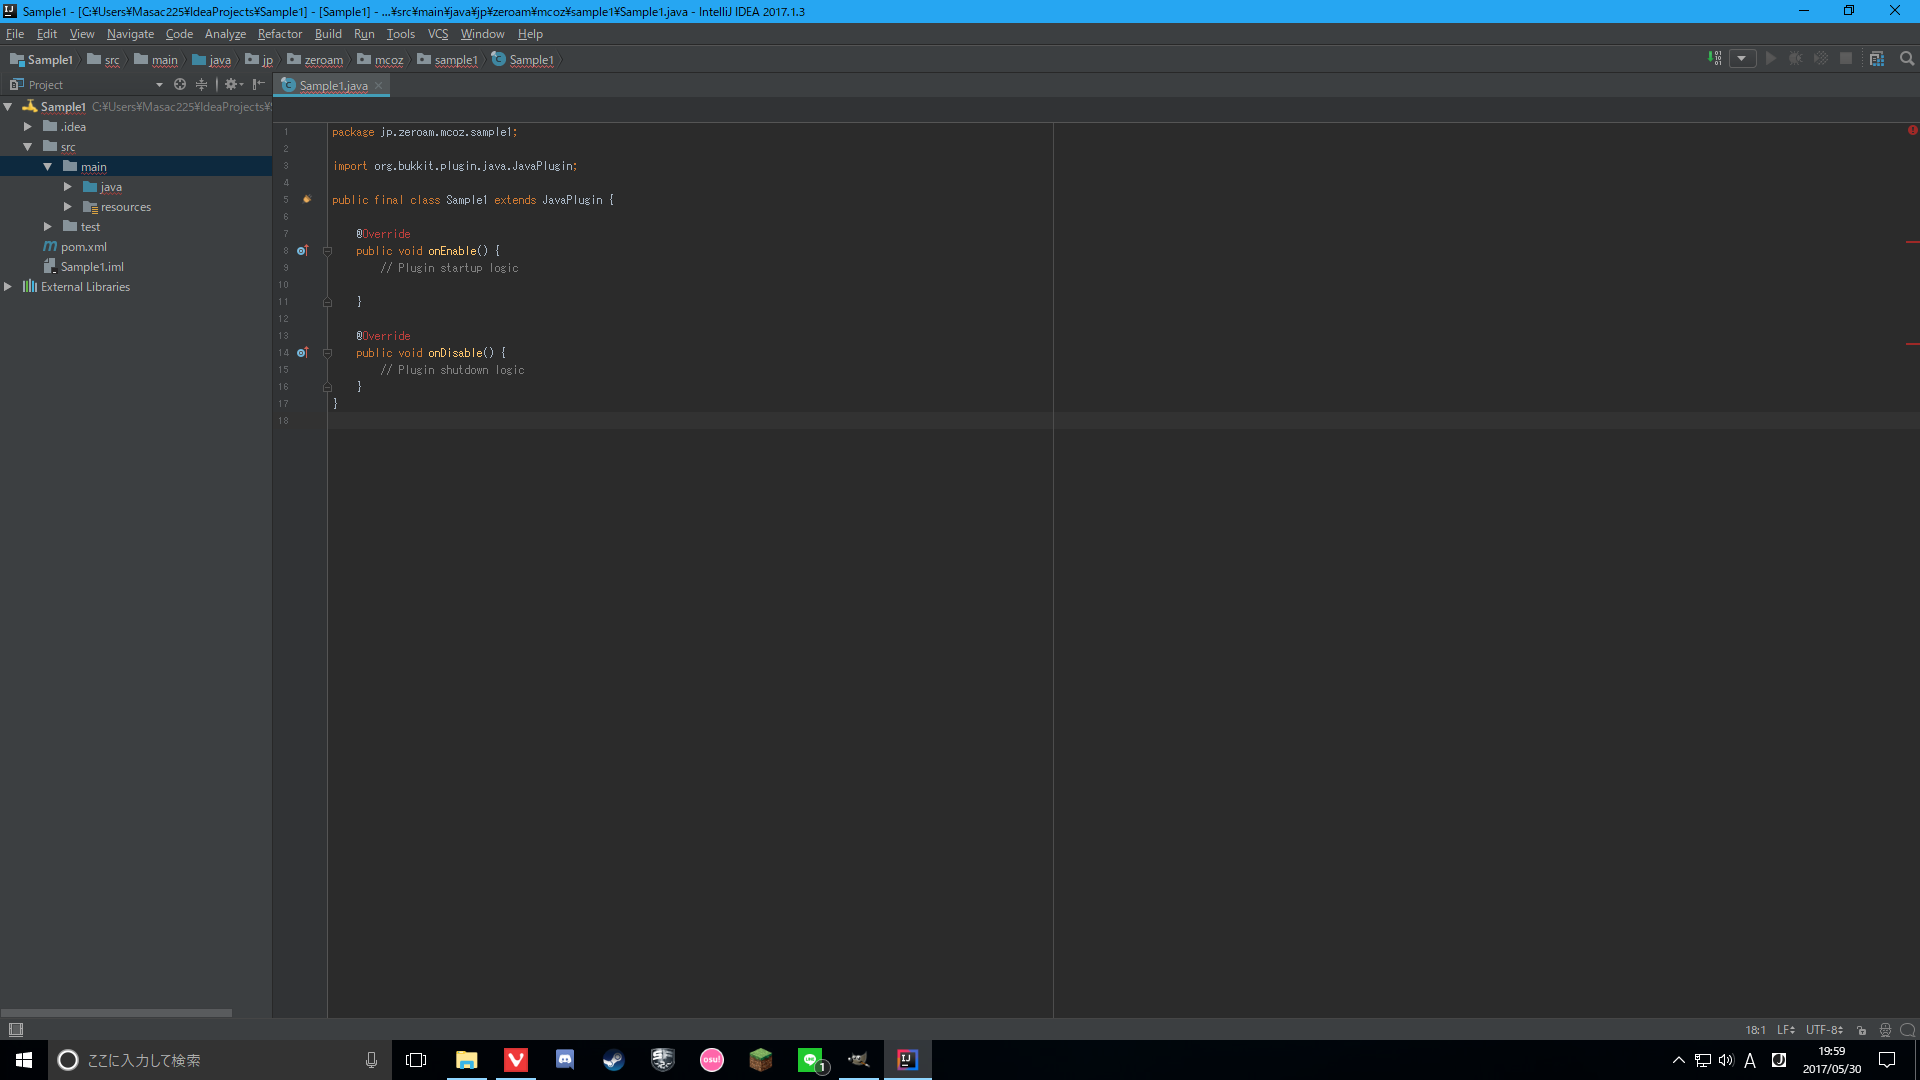Collapse the onEnable method fold marker
This screenshot has width=1920, height=1080.
click(x=327, y=250)
